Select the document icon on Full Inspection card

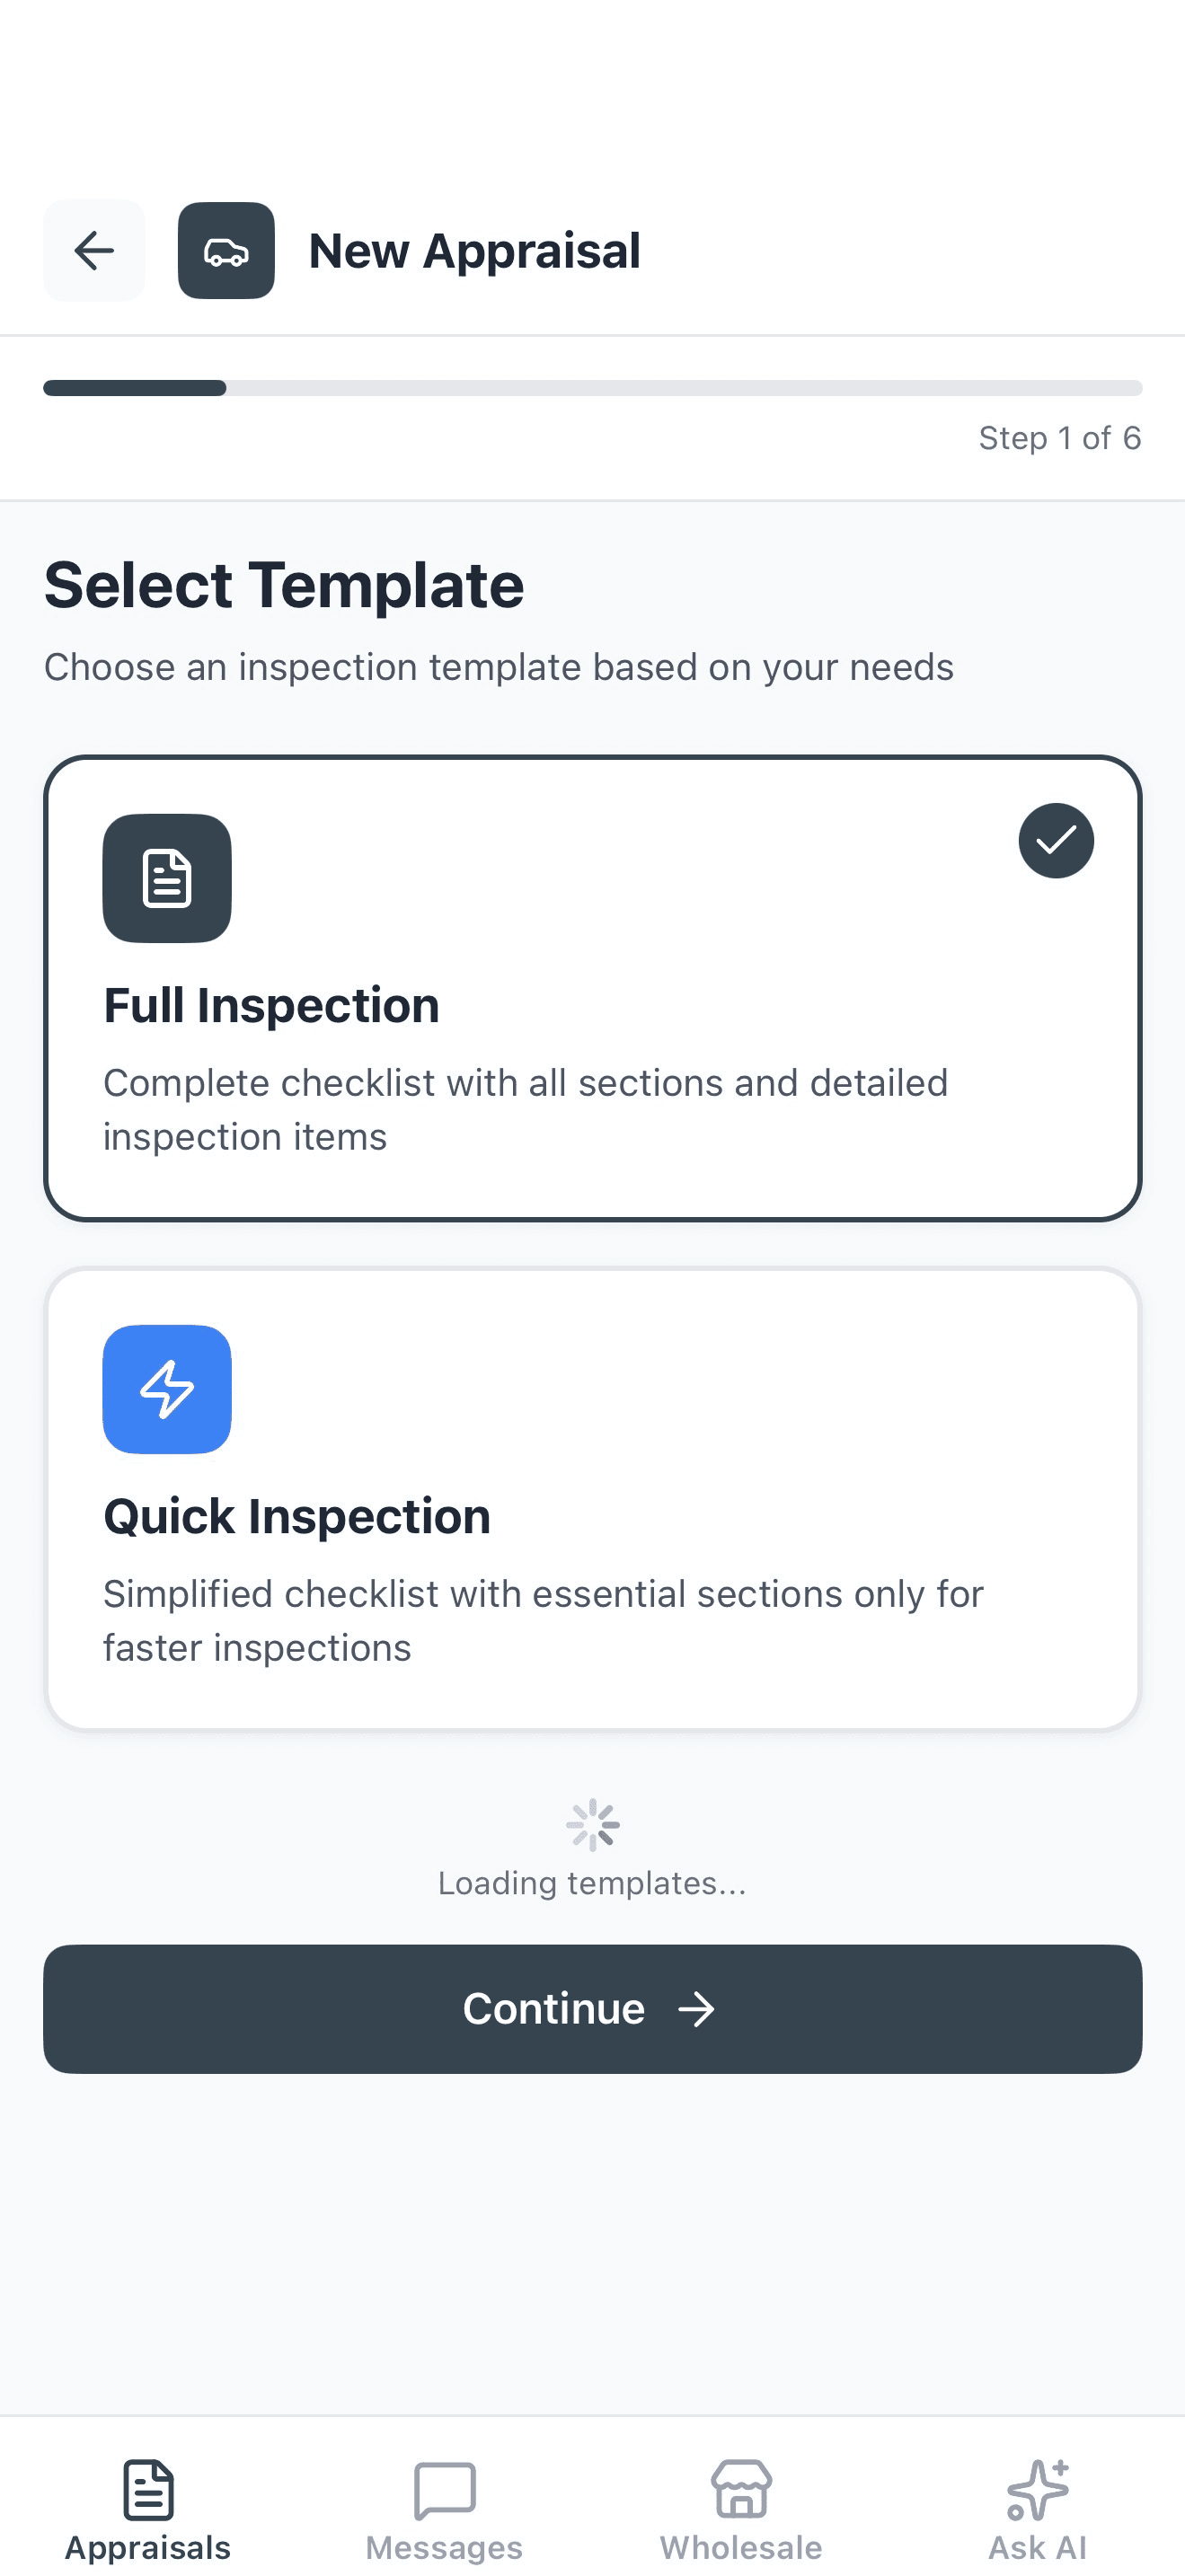pos(166,877)
